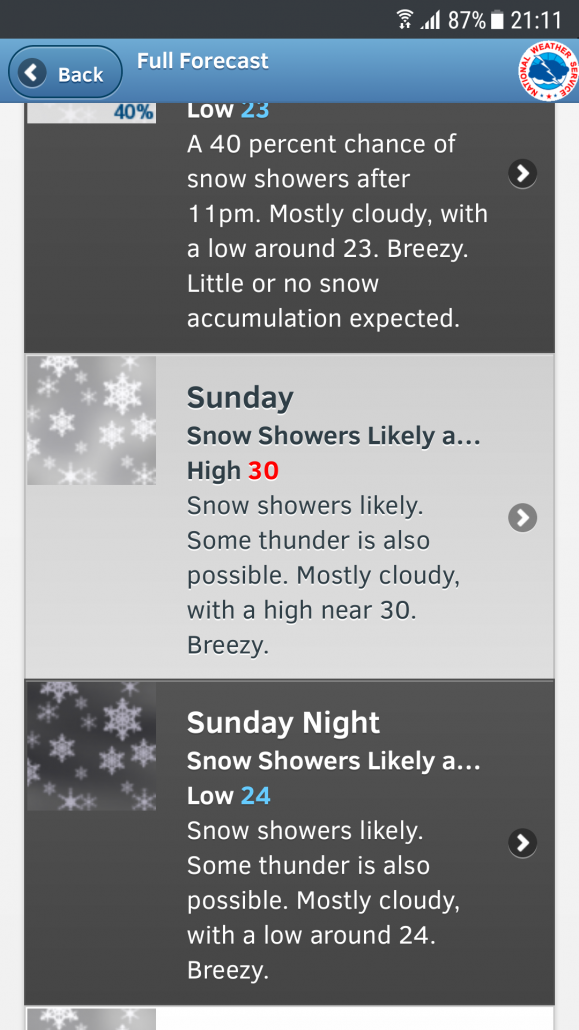Tap the Low 23 temperature
The height and width of the screenshot is (1030, 579).
[x=228, y=110]
